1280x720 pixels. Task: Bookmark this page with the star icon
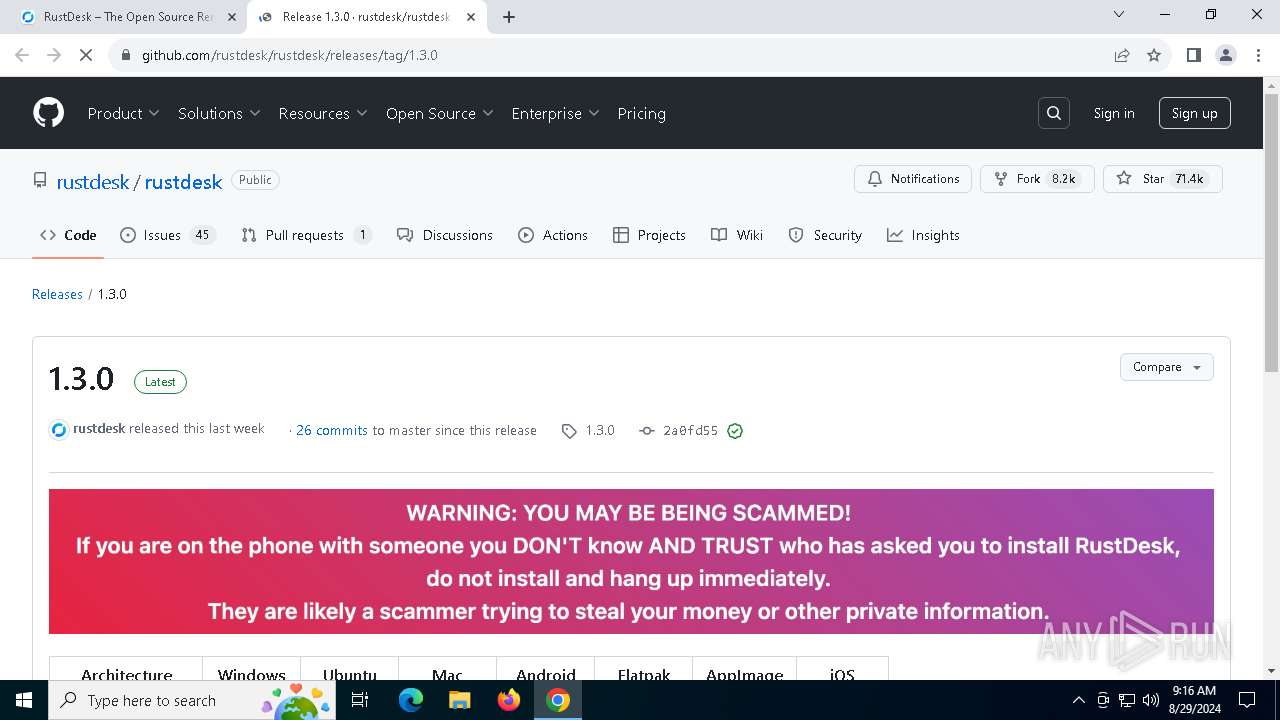pos(1154,55)
